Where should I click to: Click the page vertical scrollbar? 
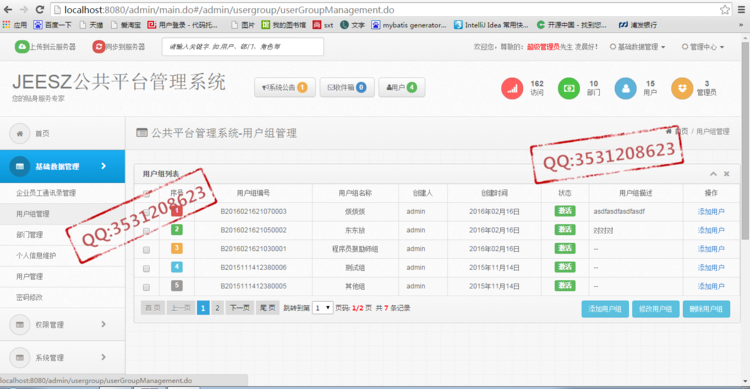point(745,141)
